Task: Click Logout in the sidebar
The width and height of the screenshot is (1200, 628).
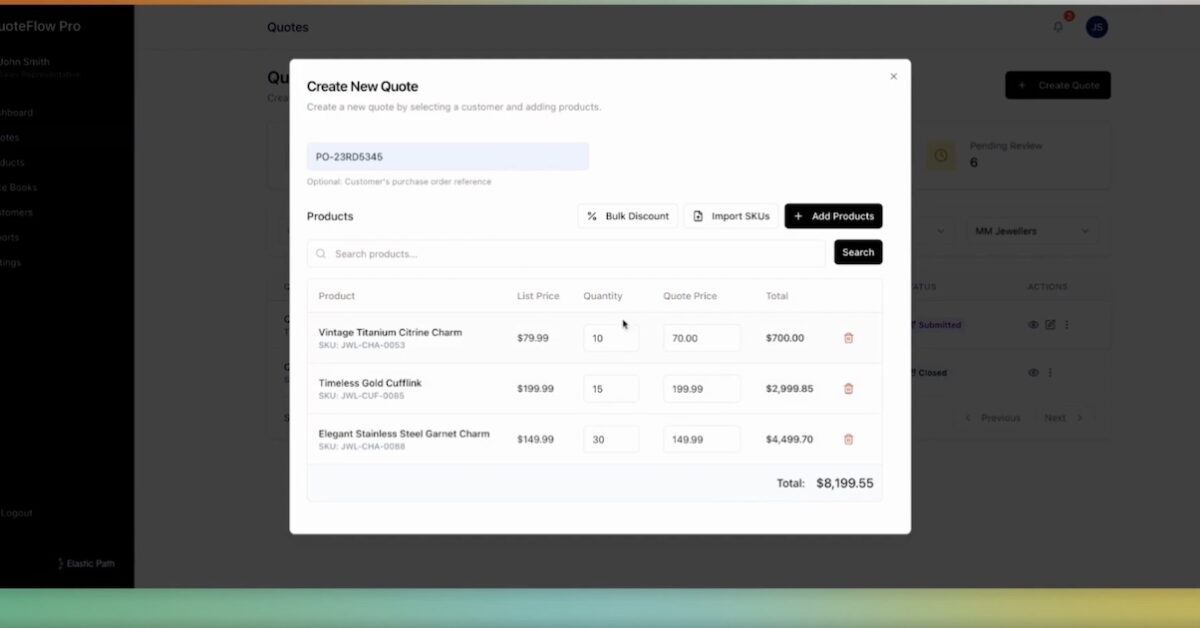Action: point(16,513)
